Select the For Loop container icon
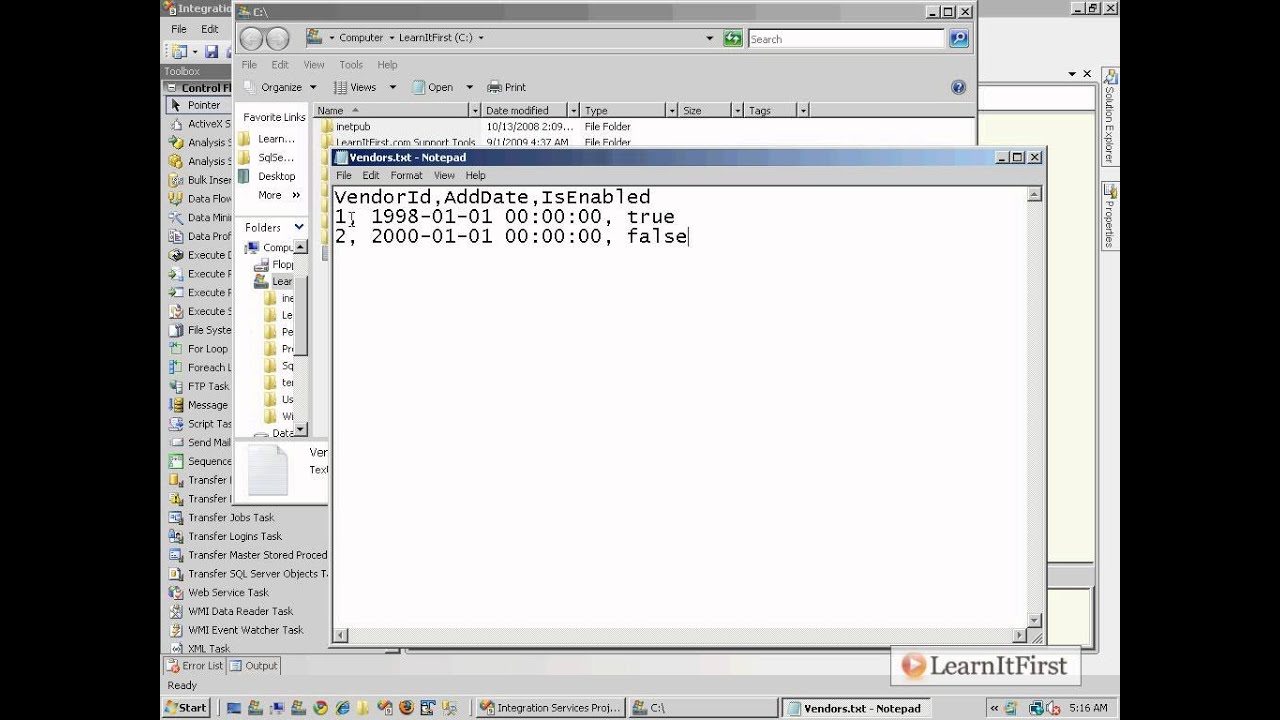Viewport: 1280px width, 720px height. click(176, 349)
